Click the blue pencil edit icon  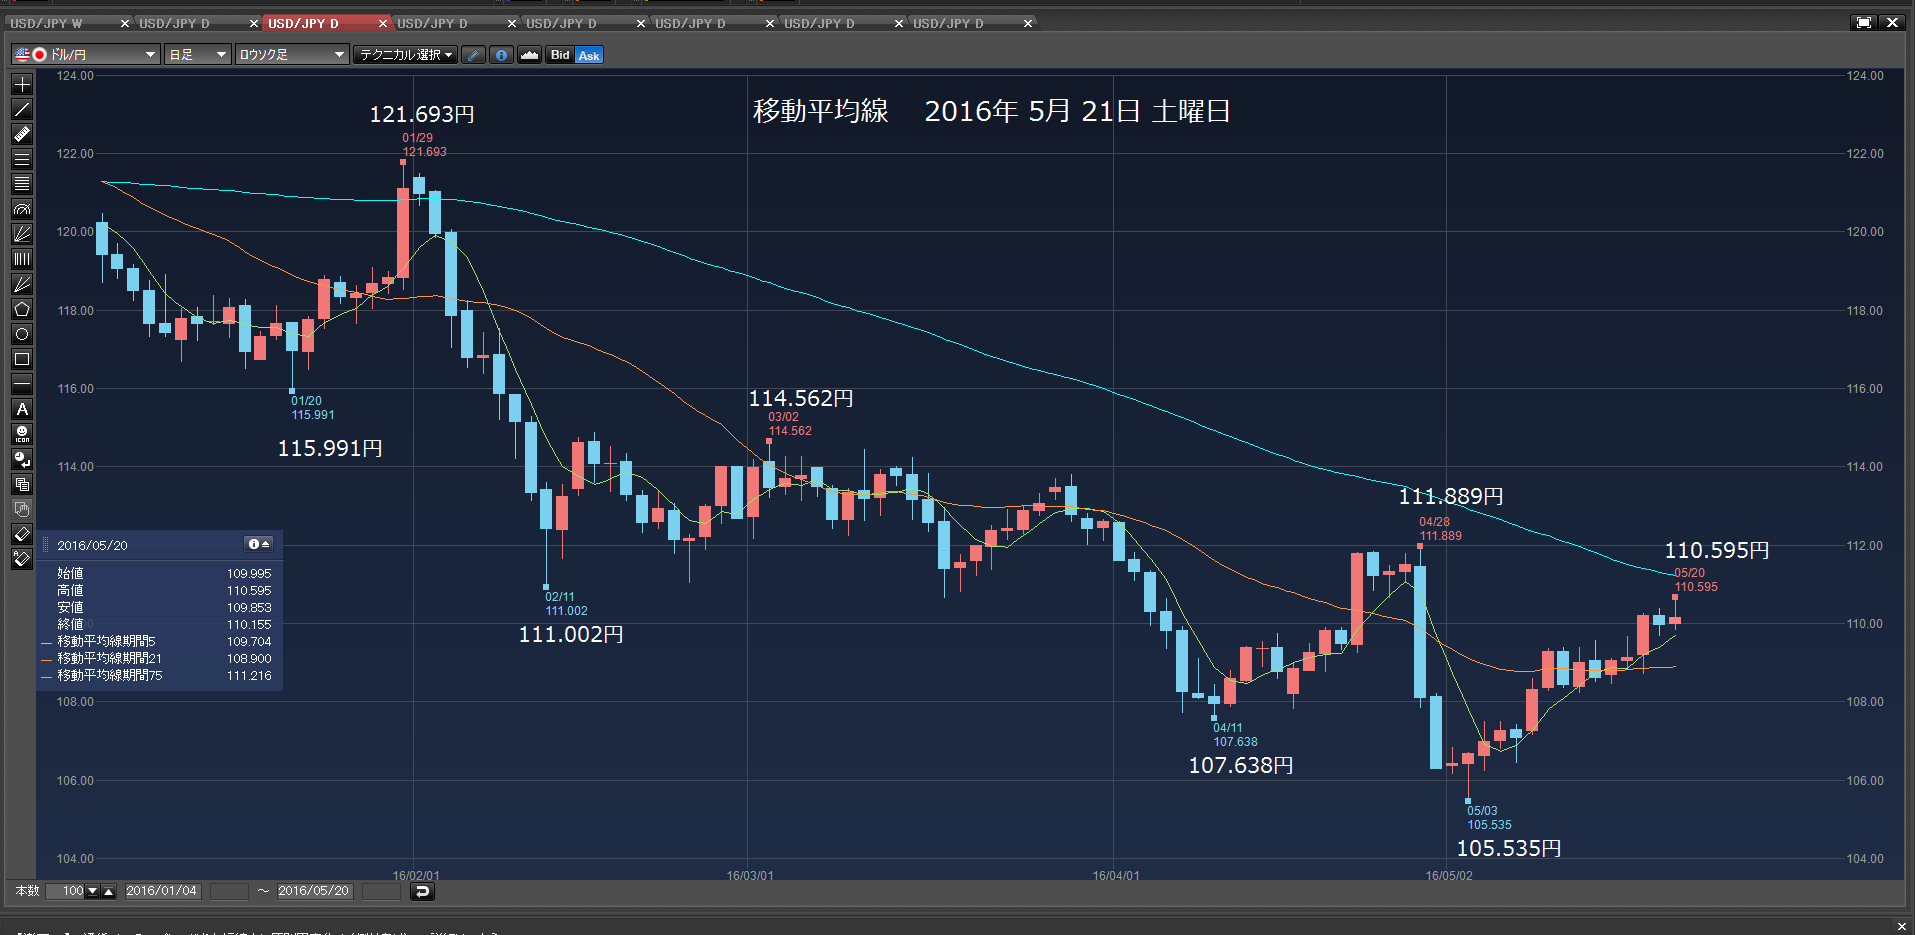point(474,55)
